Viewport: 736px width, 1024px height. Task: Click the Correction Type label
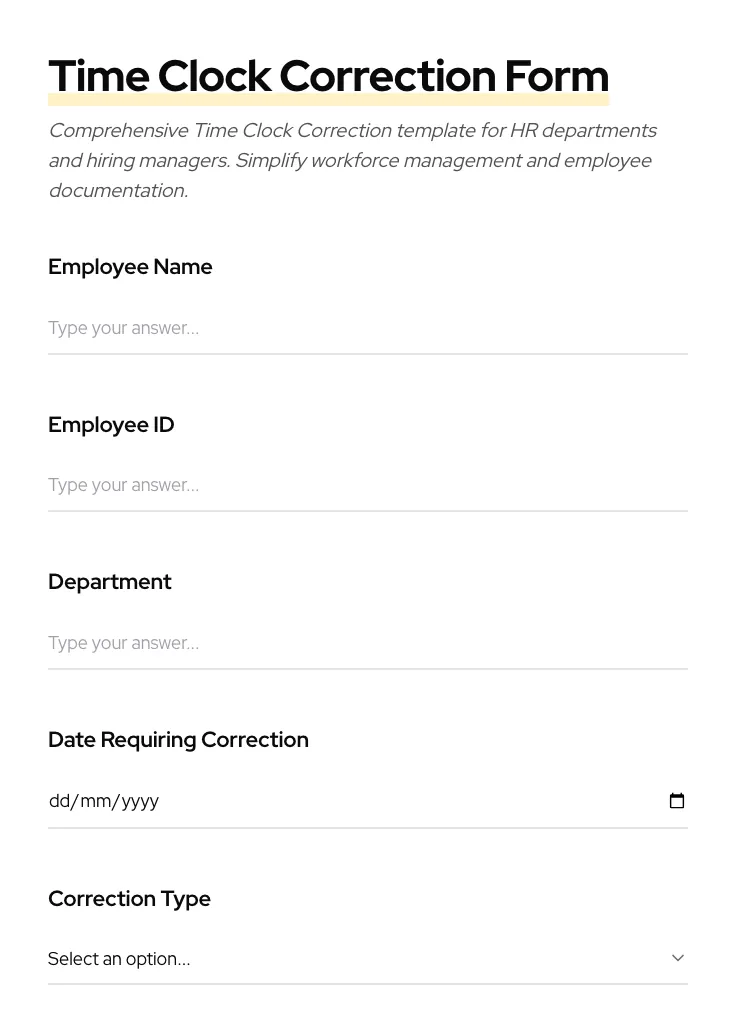[129, 899]
